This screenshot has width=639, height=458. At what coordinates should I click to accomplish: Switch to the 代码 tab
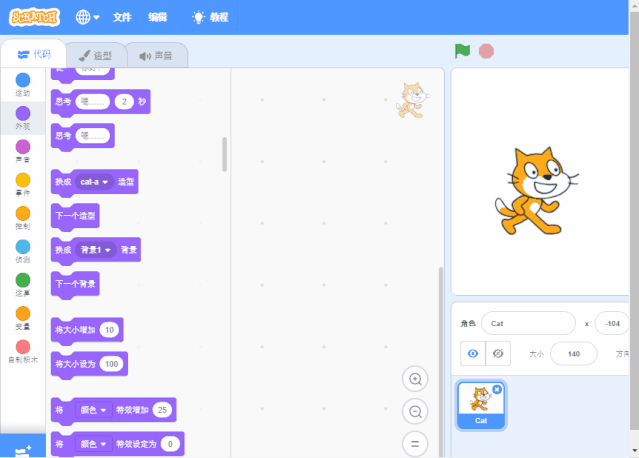pyautogui.click(x=34, y=55)
